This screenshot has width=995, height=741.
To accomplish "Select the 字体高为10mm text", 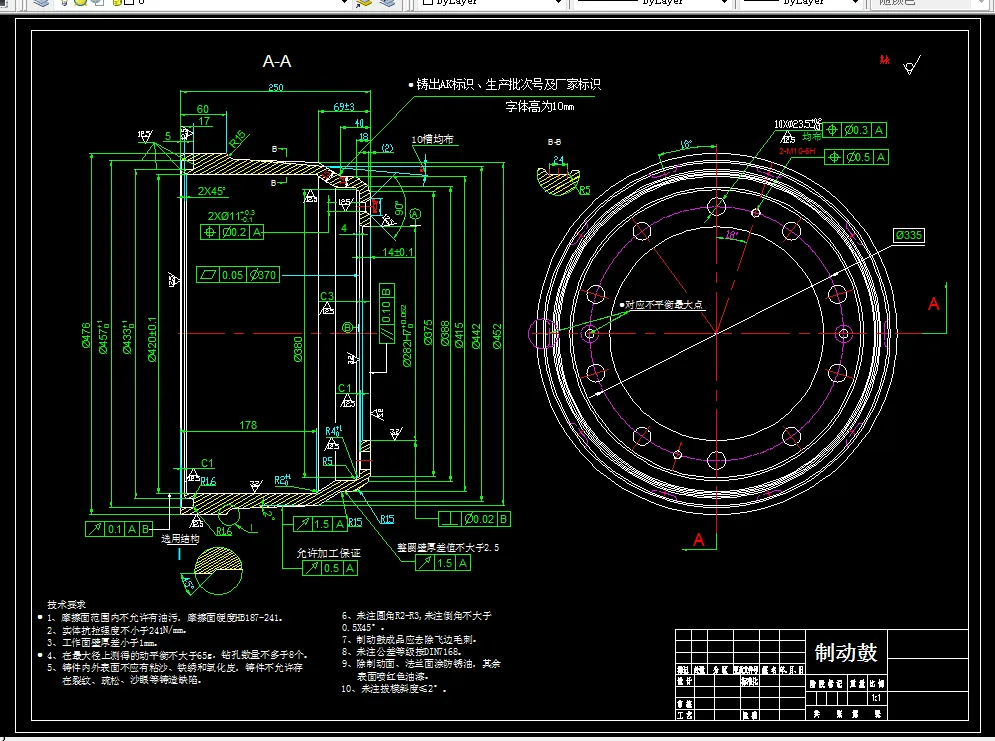I will [x=540, y=107].
